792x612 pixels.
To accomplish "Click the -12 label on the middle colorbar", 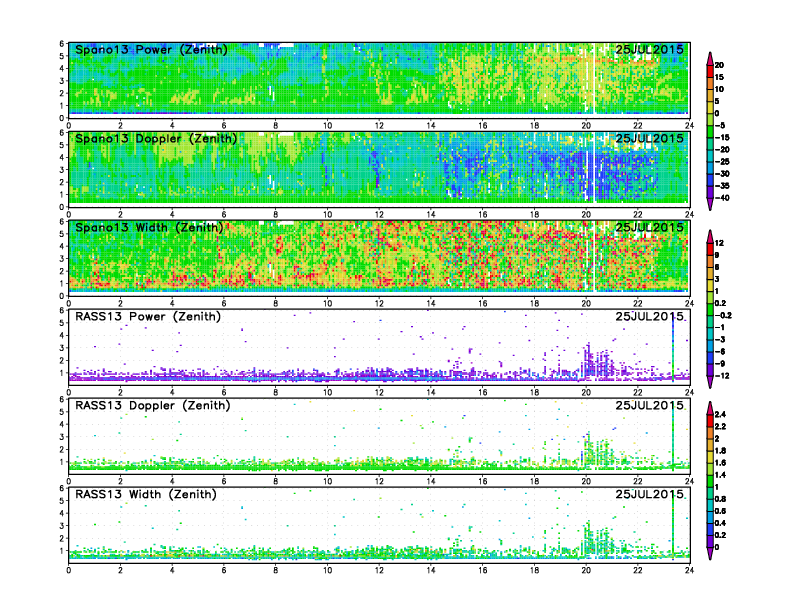I will 722,376.
